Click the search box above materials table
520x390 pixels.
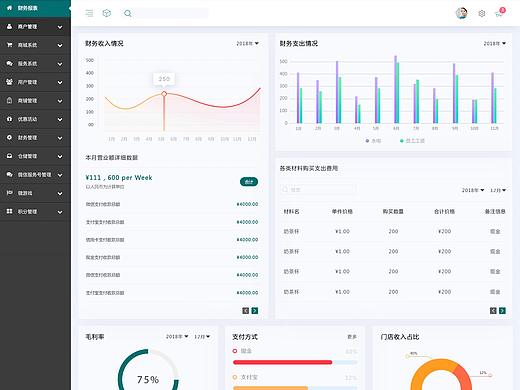click(318, 190)
